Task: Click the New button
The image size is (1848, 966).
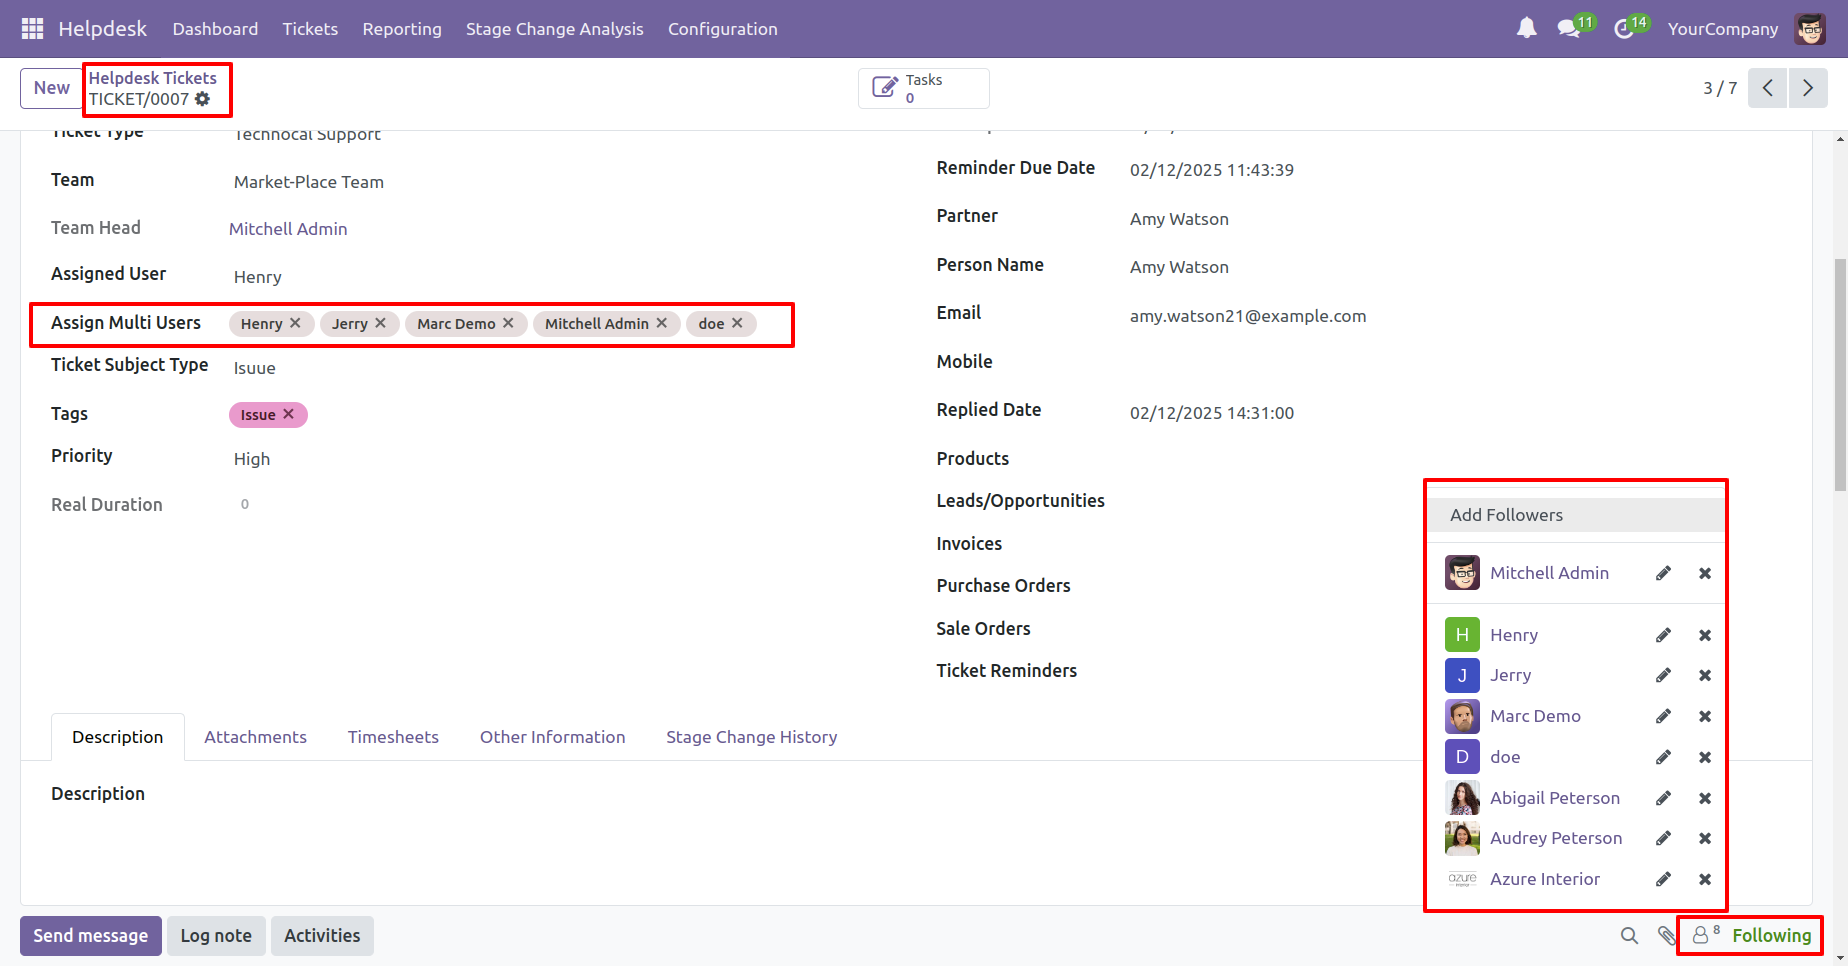Action: [x=52, y=88]
